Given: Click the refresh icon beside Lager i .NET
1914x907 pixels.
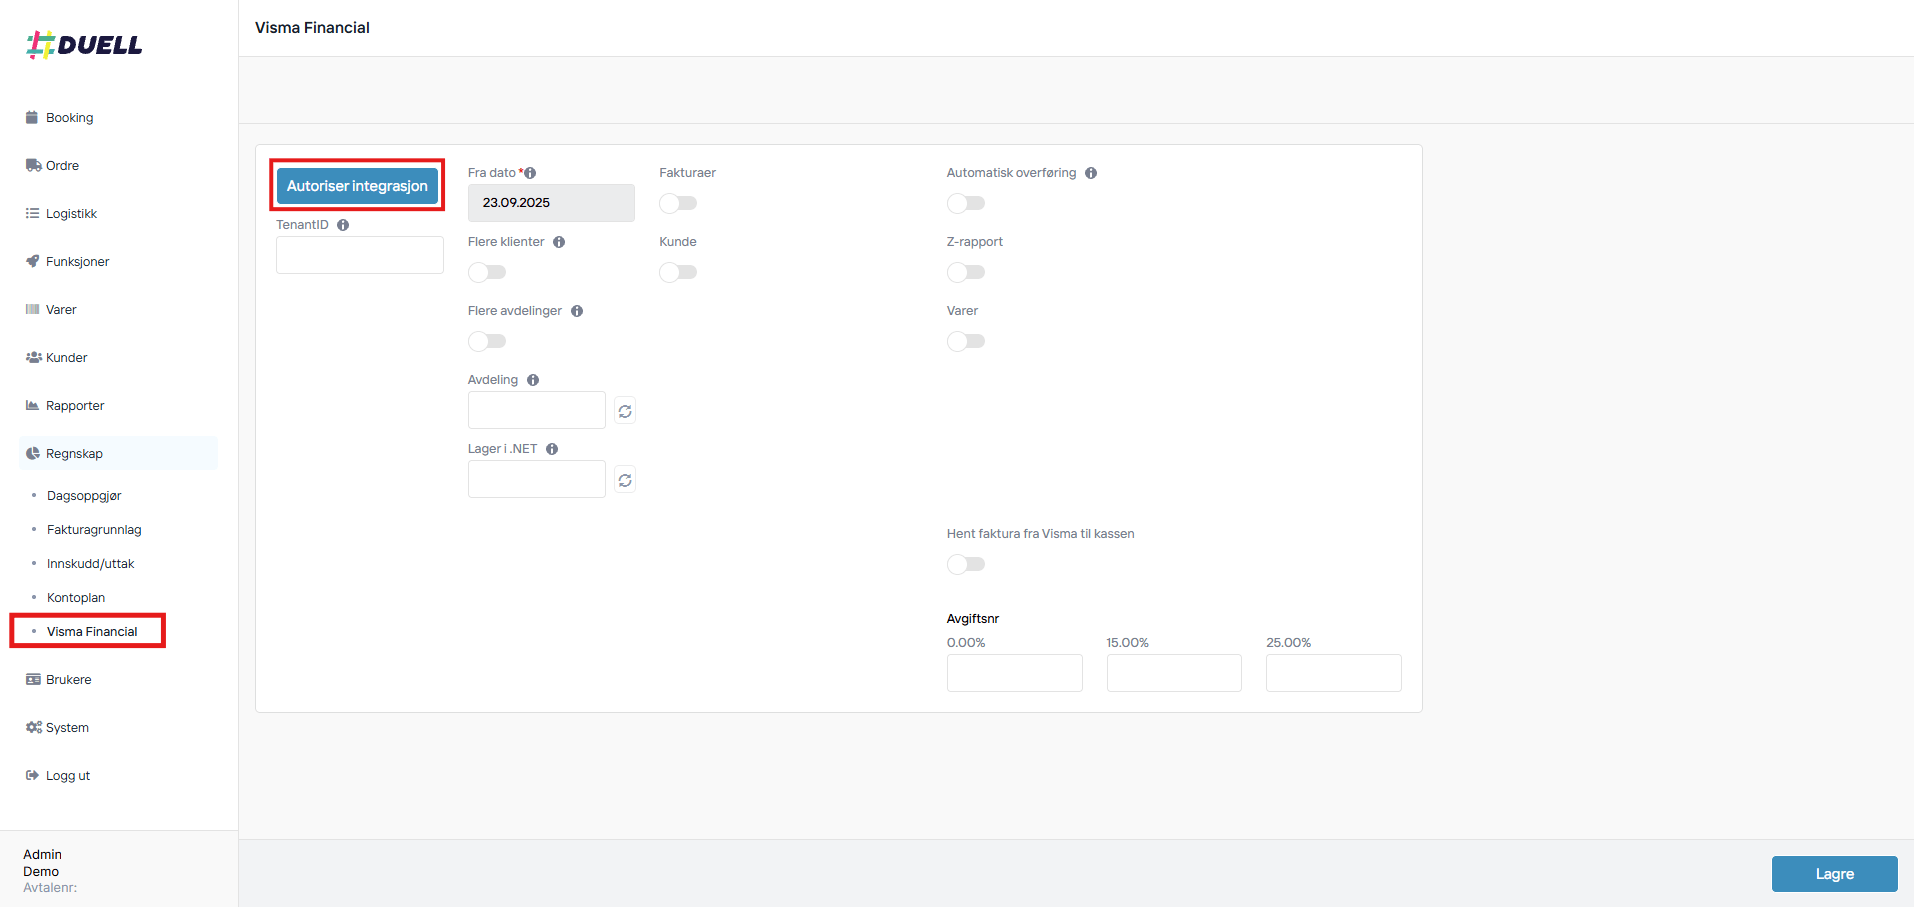Looking at the screenshot, I should [x=625, y=480].
